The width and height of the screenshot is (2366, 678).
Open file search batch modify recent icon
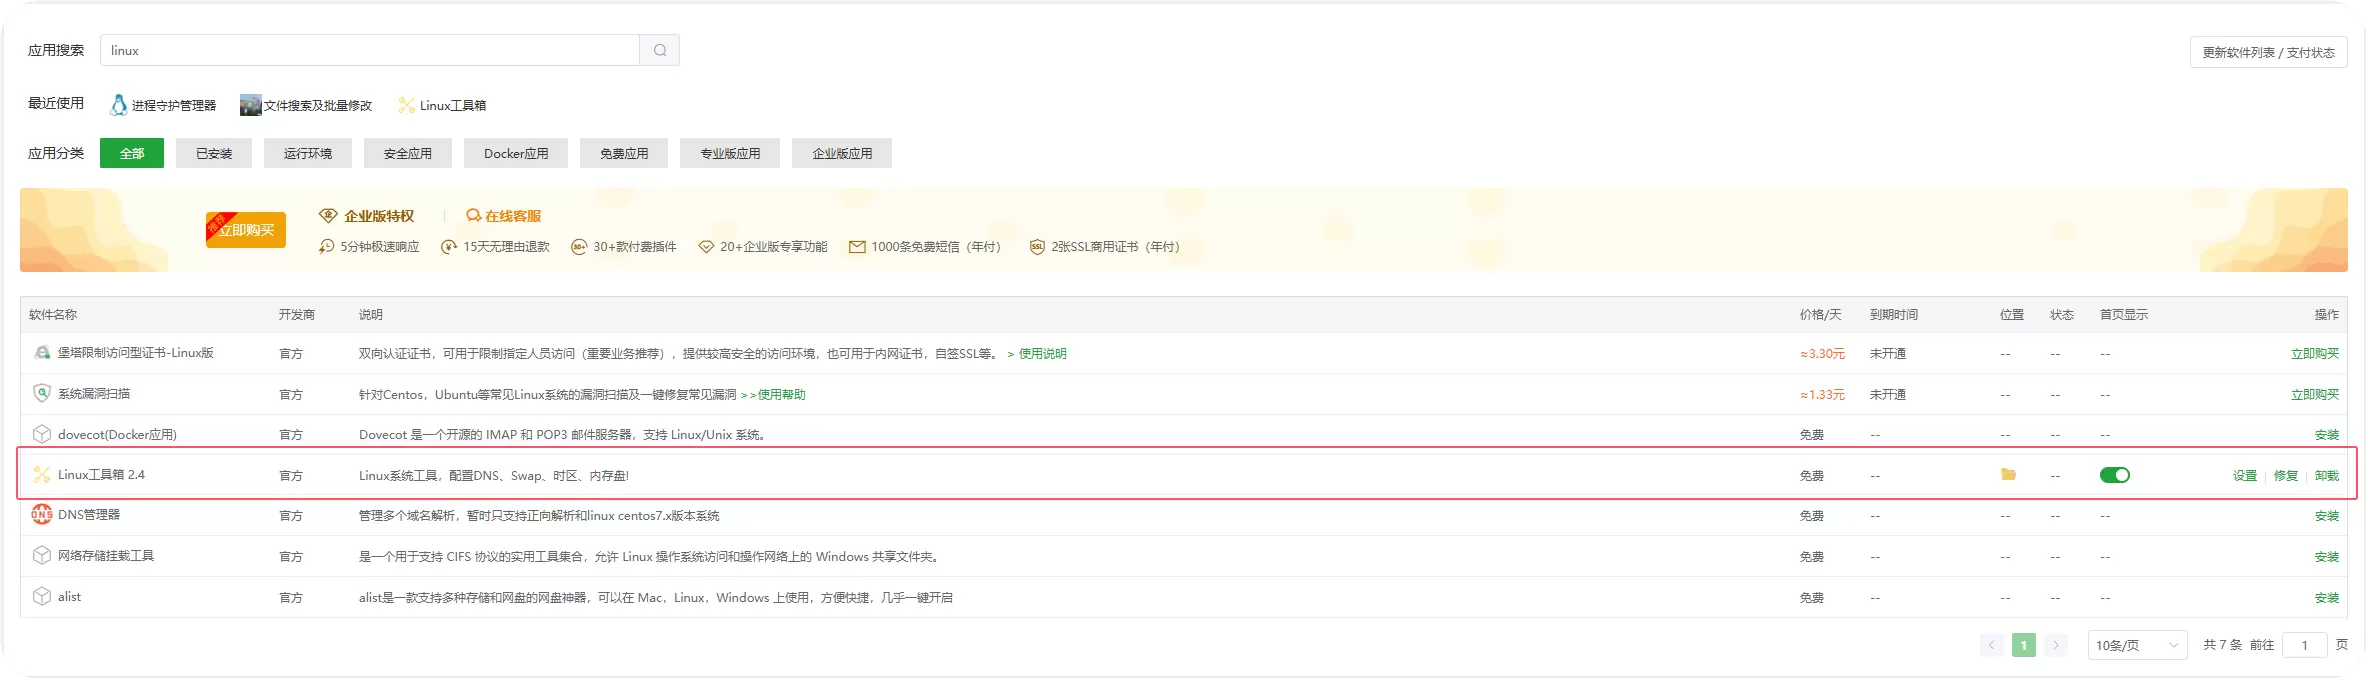(x=250, y=105)
